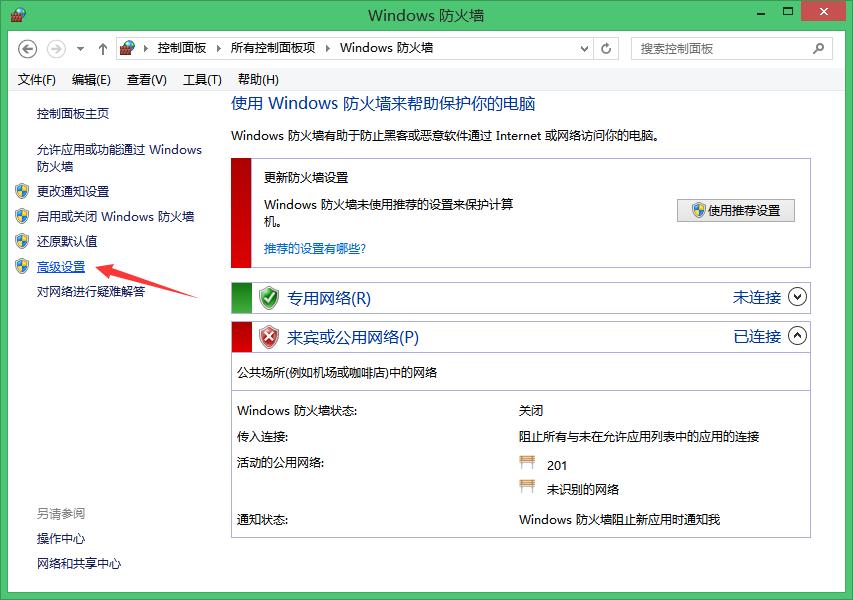Image resolution: width=853 pixels, height=600 pixels.
Task: Click the network icon next to 201
Action: (526, 464)
